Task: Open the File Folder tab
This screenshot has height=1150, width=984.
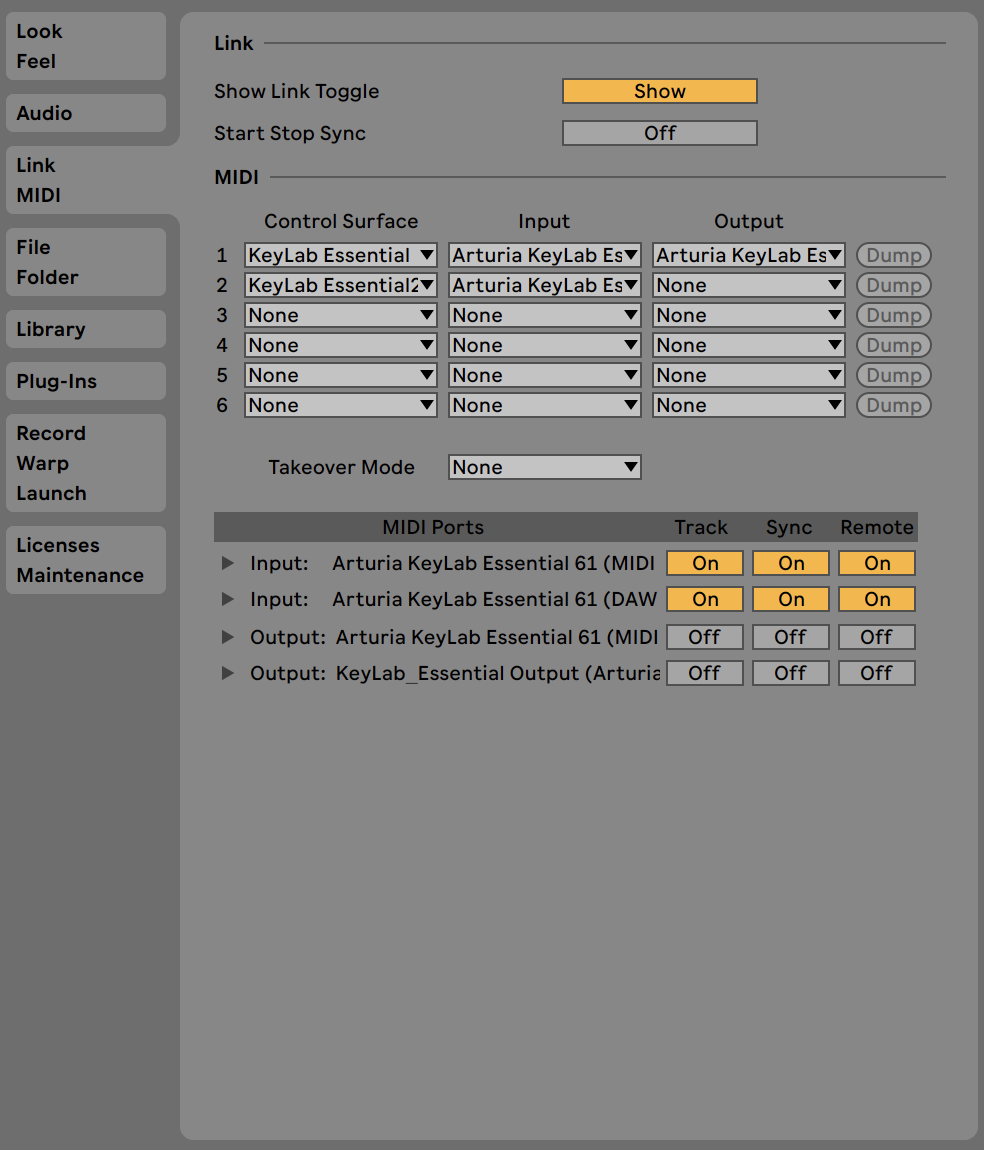Action: click(86, 262)
